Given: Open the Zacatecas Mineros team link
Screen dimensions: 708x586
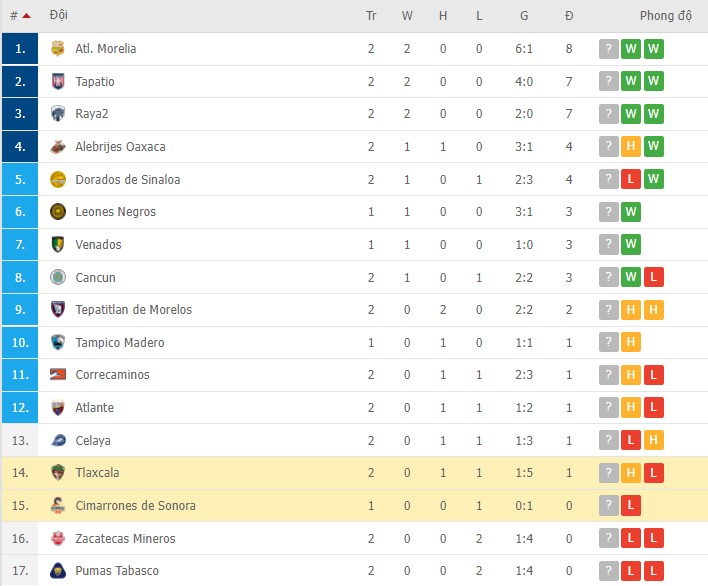Looking at the screenshot, I should tap(125, 539).
